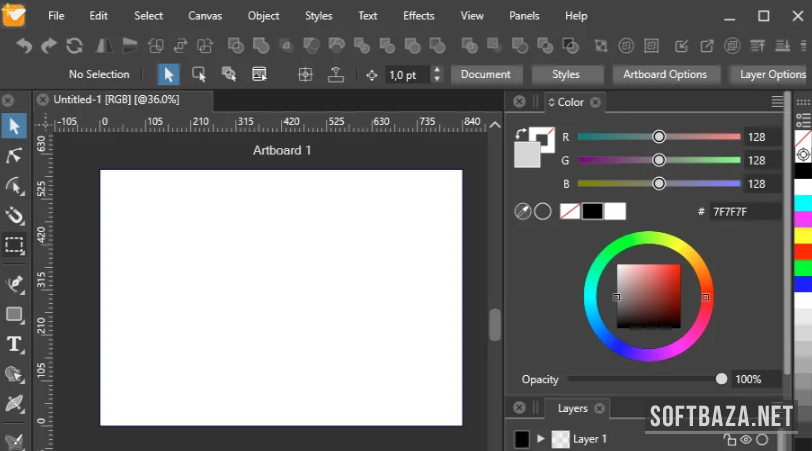Click the Undo arrow icon
This screenshot has height=451, width=812.
[x=24, y=46]
